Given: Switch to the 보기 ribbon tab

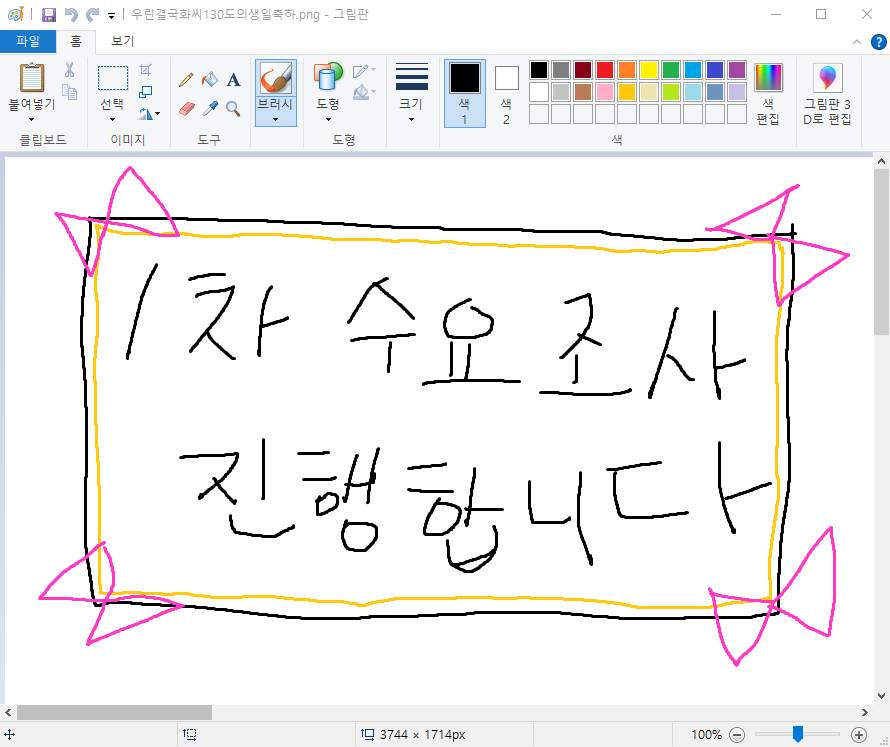Looking at the screenshot, I should point(122,41).
